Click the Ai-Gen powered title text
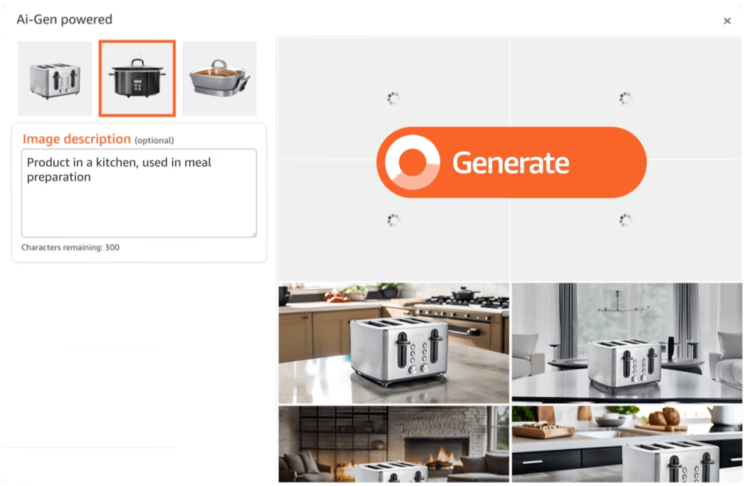 tap(65, 20)
